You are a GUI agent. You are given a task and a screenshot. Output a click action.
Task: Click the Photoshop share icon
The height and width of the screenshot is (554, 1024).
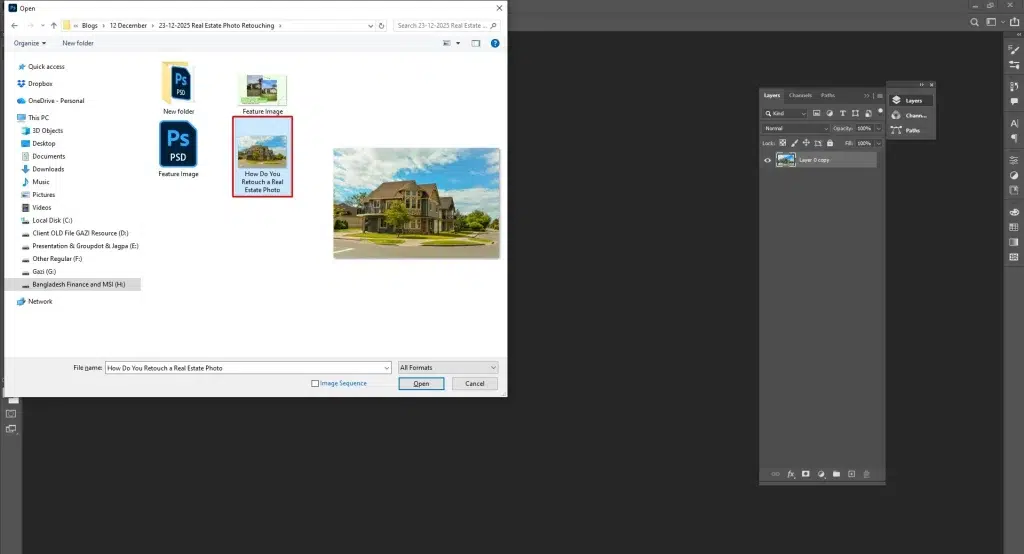tap(1014, 22)
